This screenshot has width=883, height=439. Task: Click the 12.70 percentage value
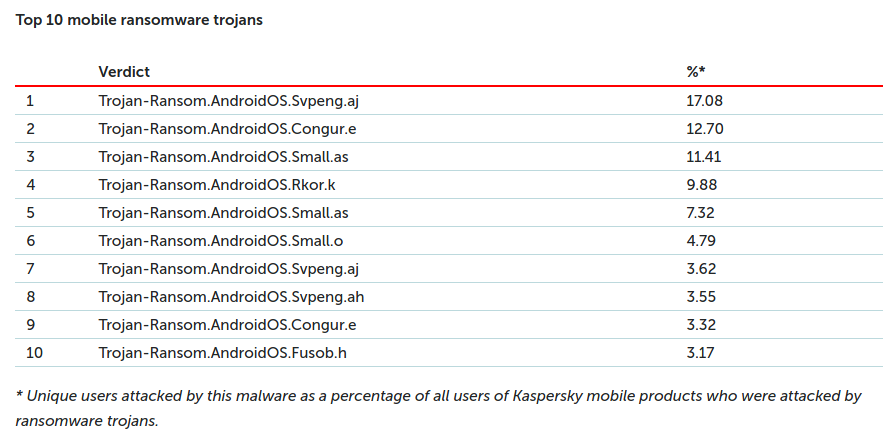tap(705, 129)
